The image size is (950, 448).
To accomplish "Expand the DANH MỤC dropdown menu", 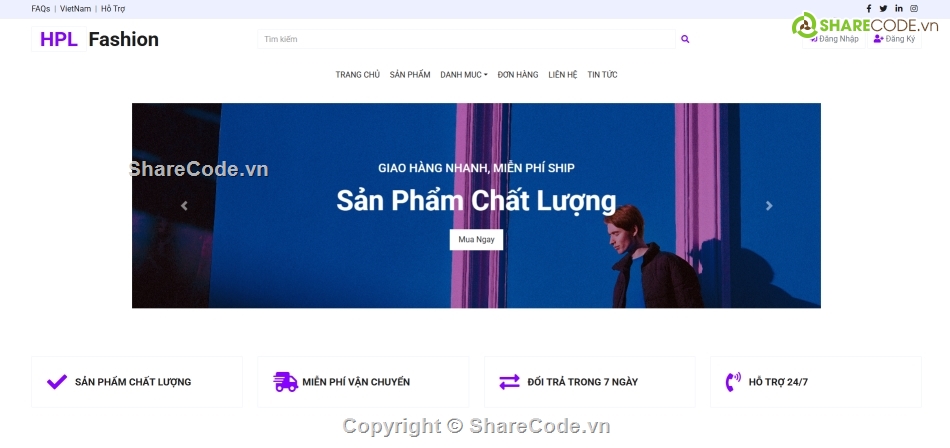I will click(x=463, y=75).
